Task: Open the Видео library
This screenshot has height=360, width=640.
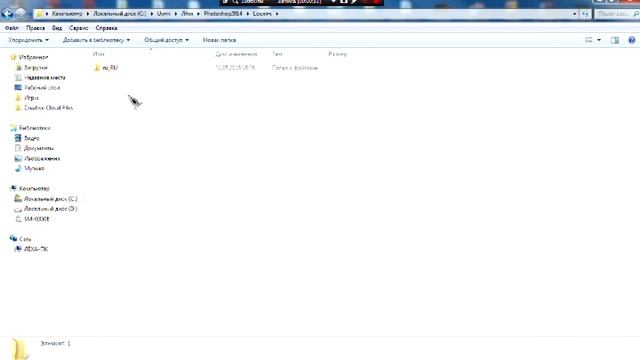Action: coord(31,138)
